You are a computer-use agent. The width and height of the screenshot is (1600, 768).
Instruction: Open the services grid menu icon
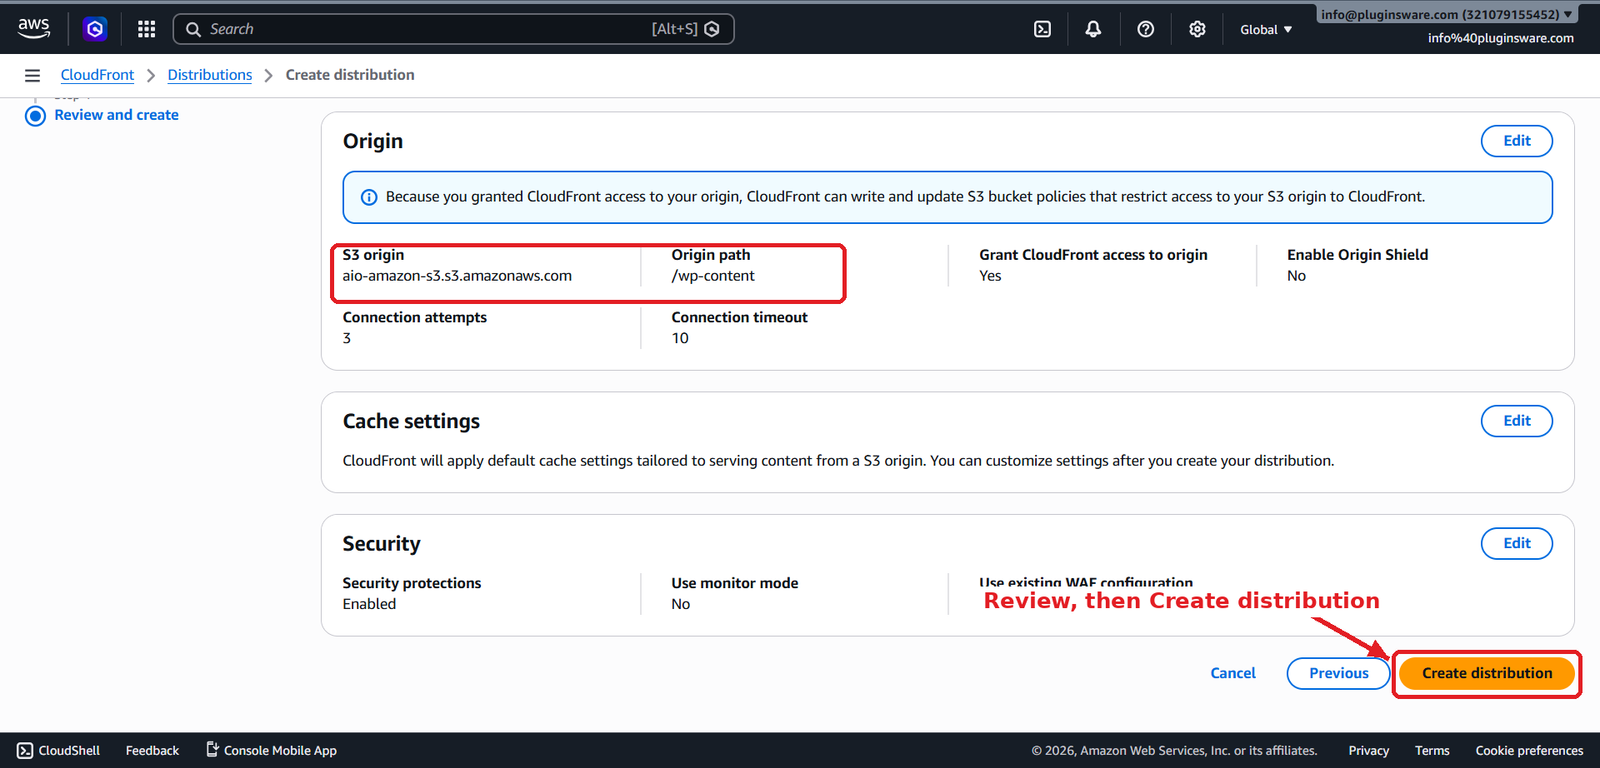point(146,29)
